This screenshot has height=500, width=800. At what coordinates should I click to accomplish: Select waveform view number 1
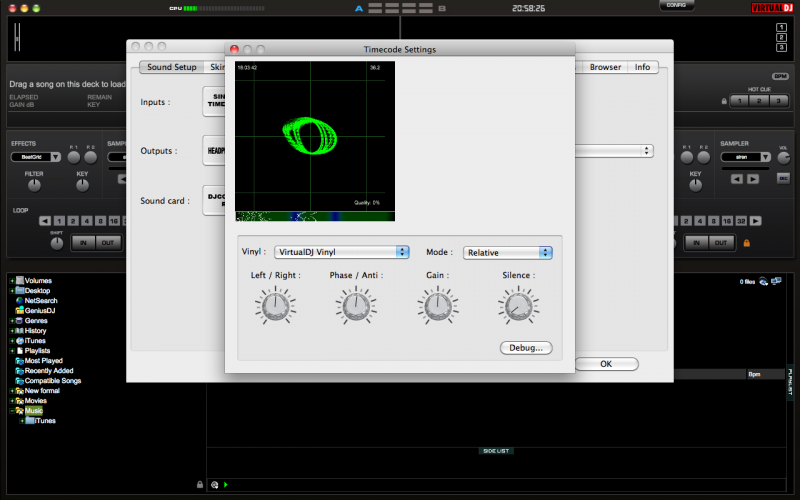pos(781,28)
